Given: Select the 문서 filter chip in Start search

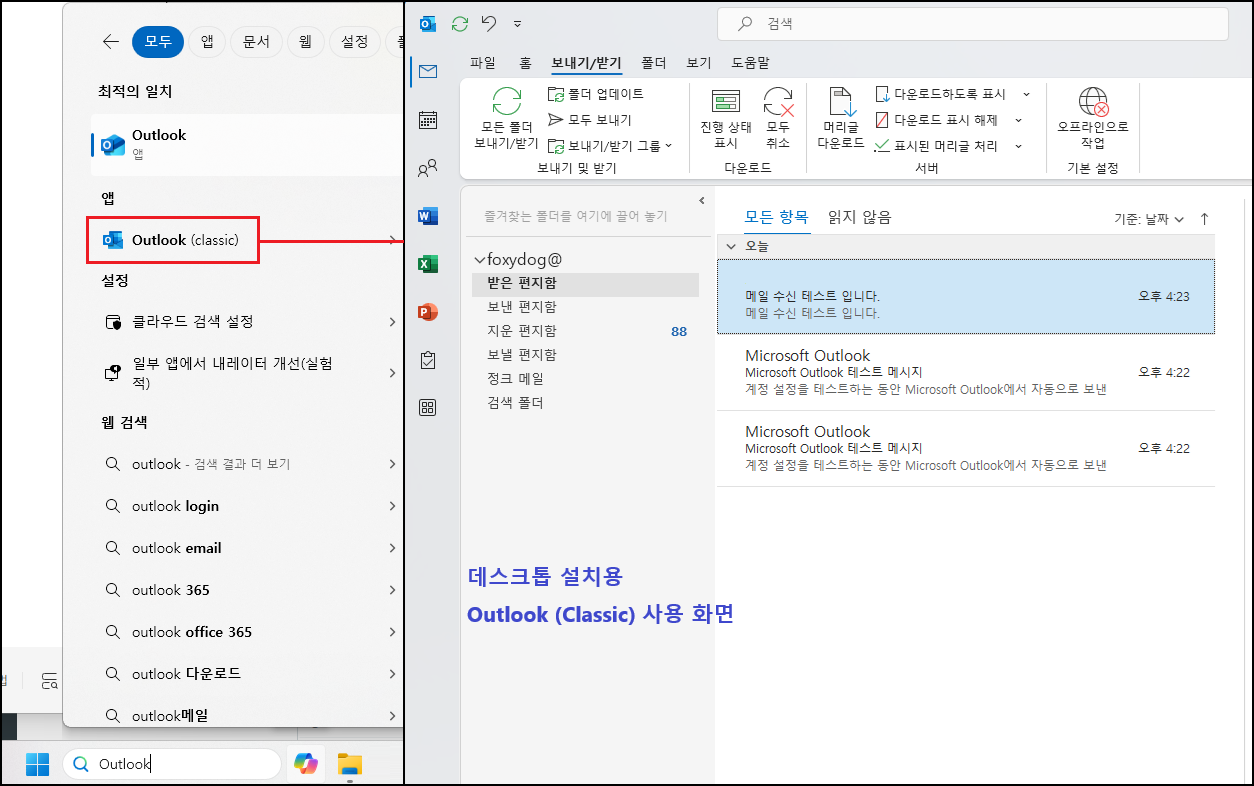Looking at the screenshot, I should (x=256, y=42).
